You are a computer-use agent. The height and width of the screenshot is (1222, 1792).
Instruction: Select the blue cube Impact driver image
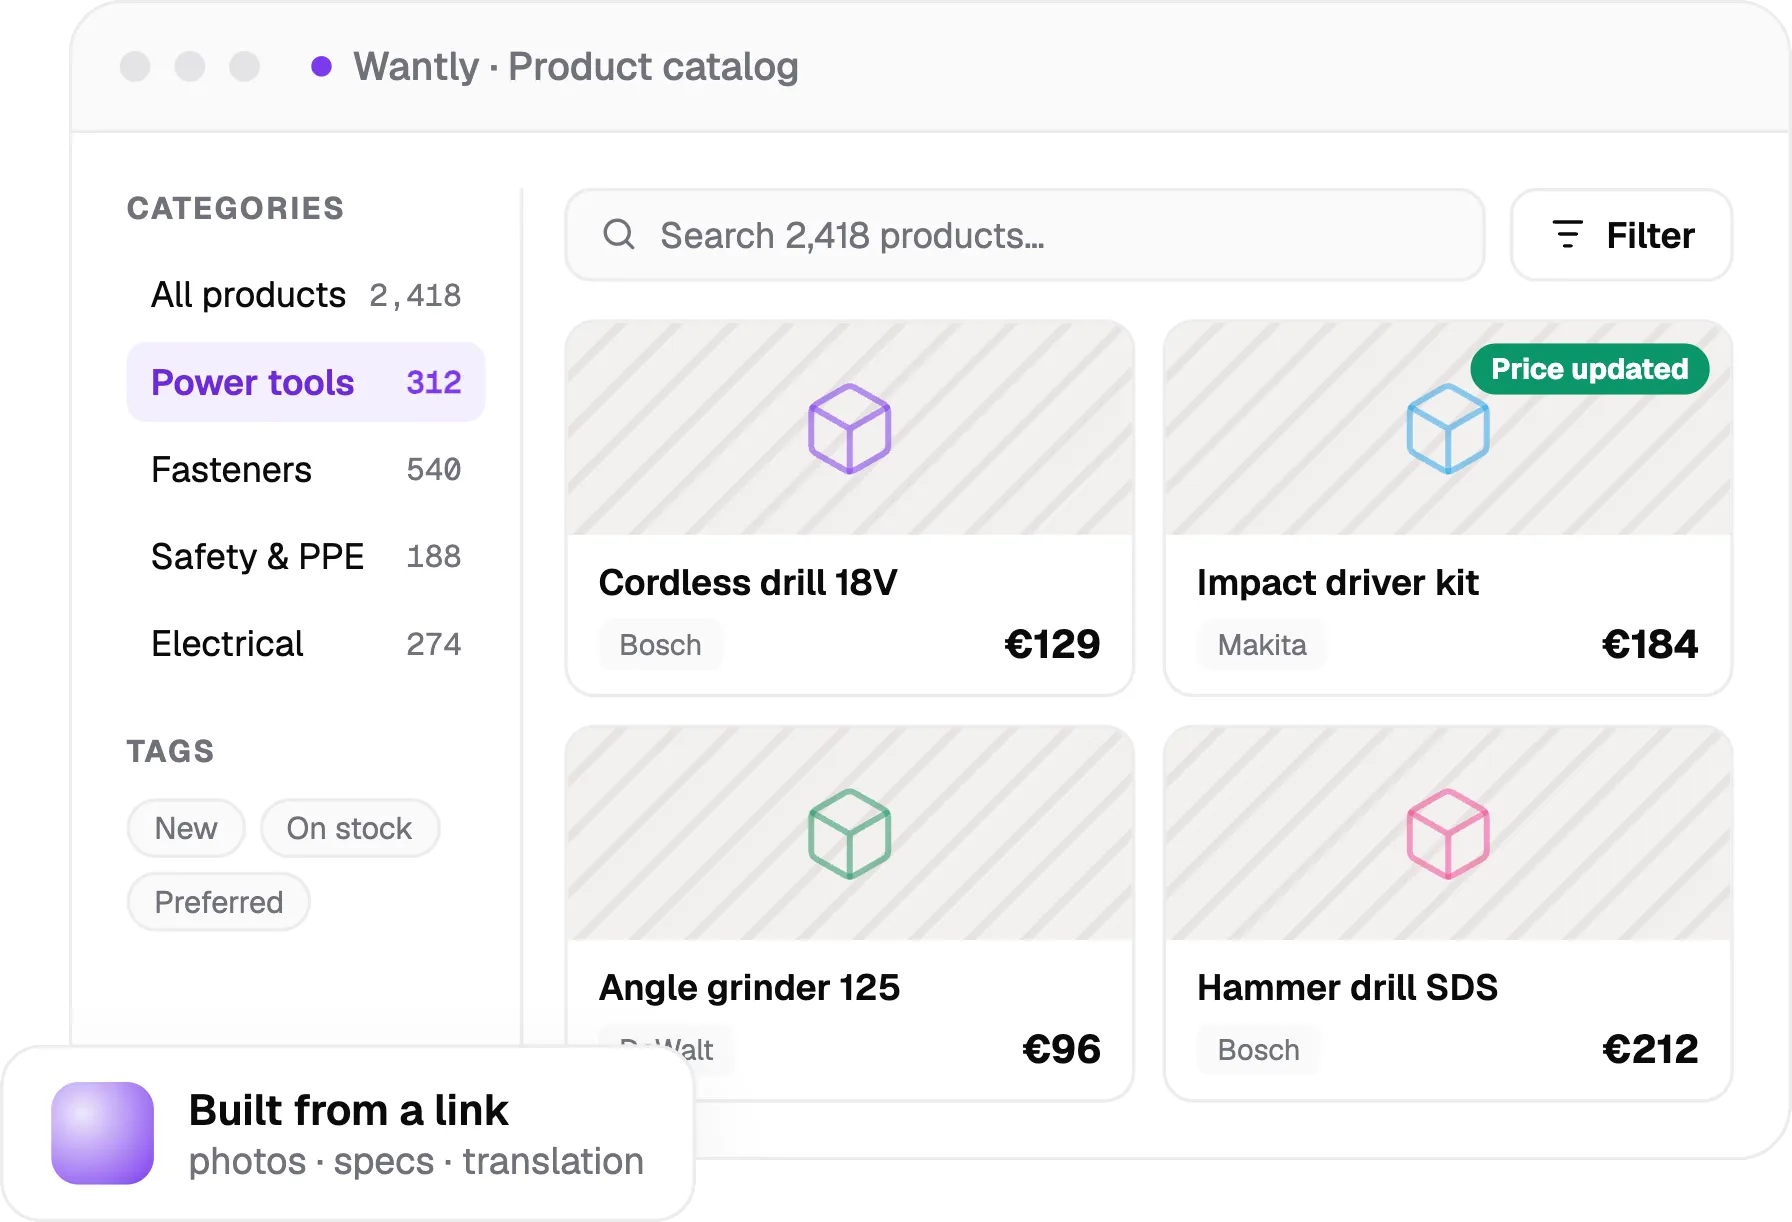(x=1447, y=429)
